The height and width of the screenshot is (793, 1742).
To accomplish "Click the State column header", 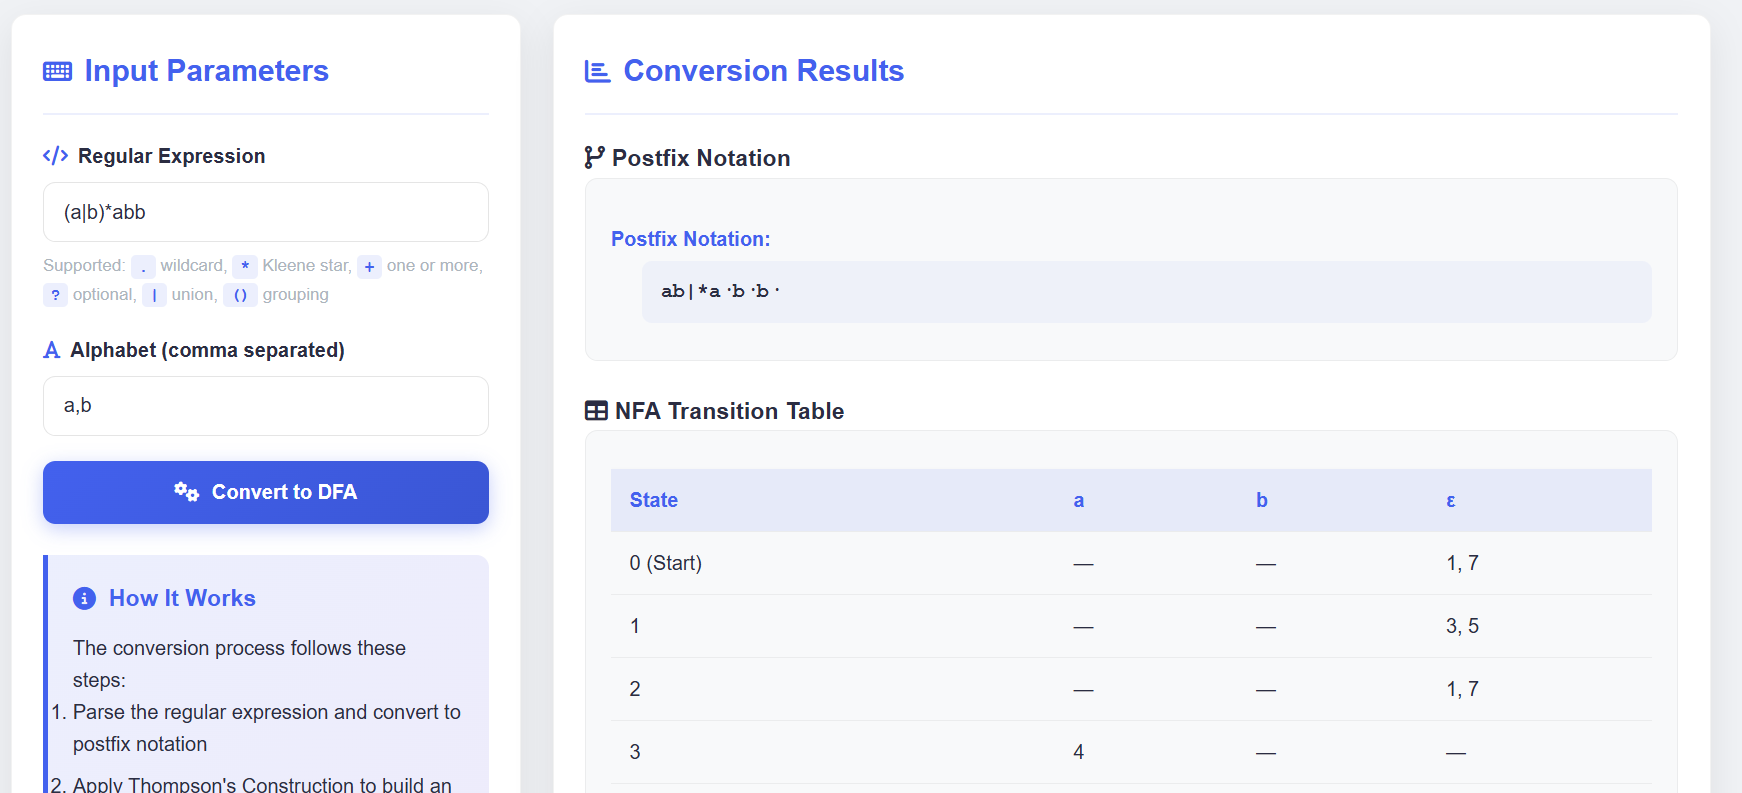I will (653, 500).
